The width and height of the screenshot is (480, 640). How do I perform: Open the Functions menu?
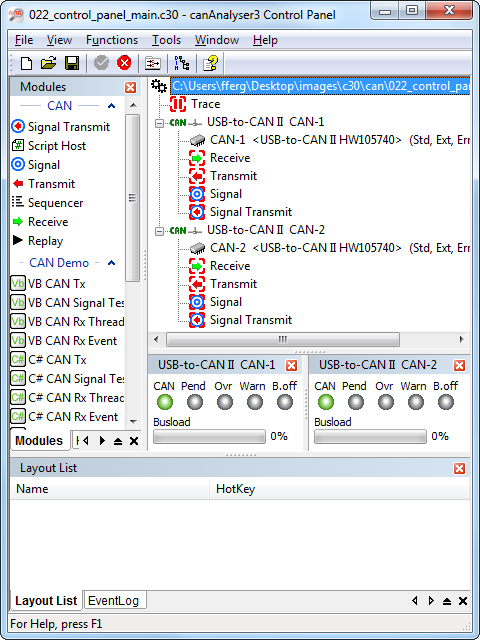112,40
